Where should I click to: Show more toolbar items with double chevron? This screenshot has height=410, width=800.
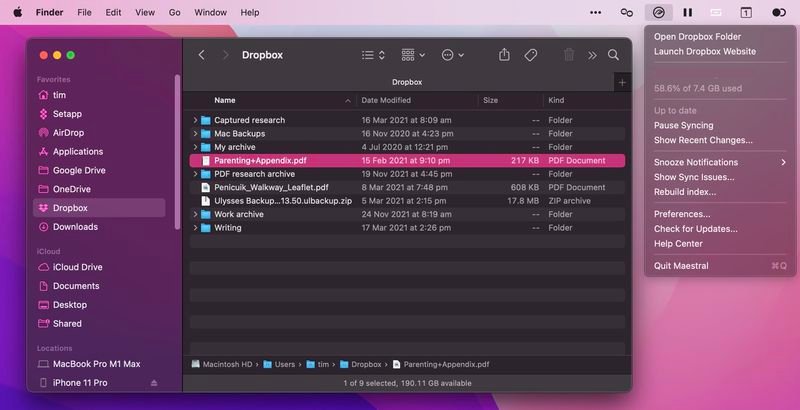coord(592,55)
